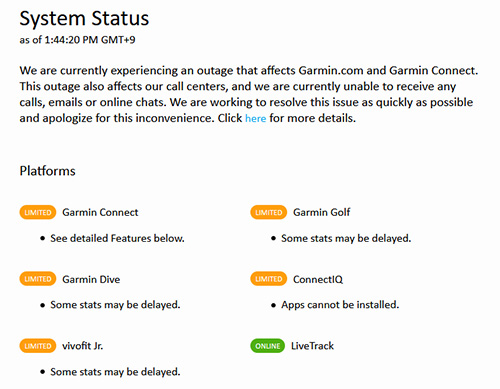Image resolution: width=500 pixels, height=389 pixels.
Task: Click the Platforms section heading
Action: click(47, 171)
